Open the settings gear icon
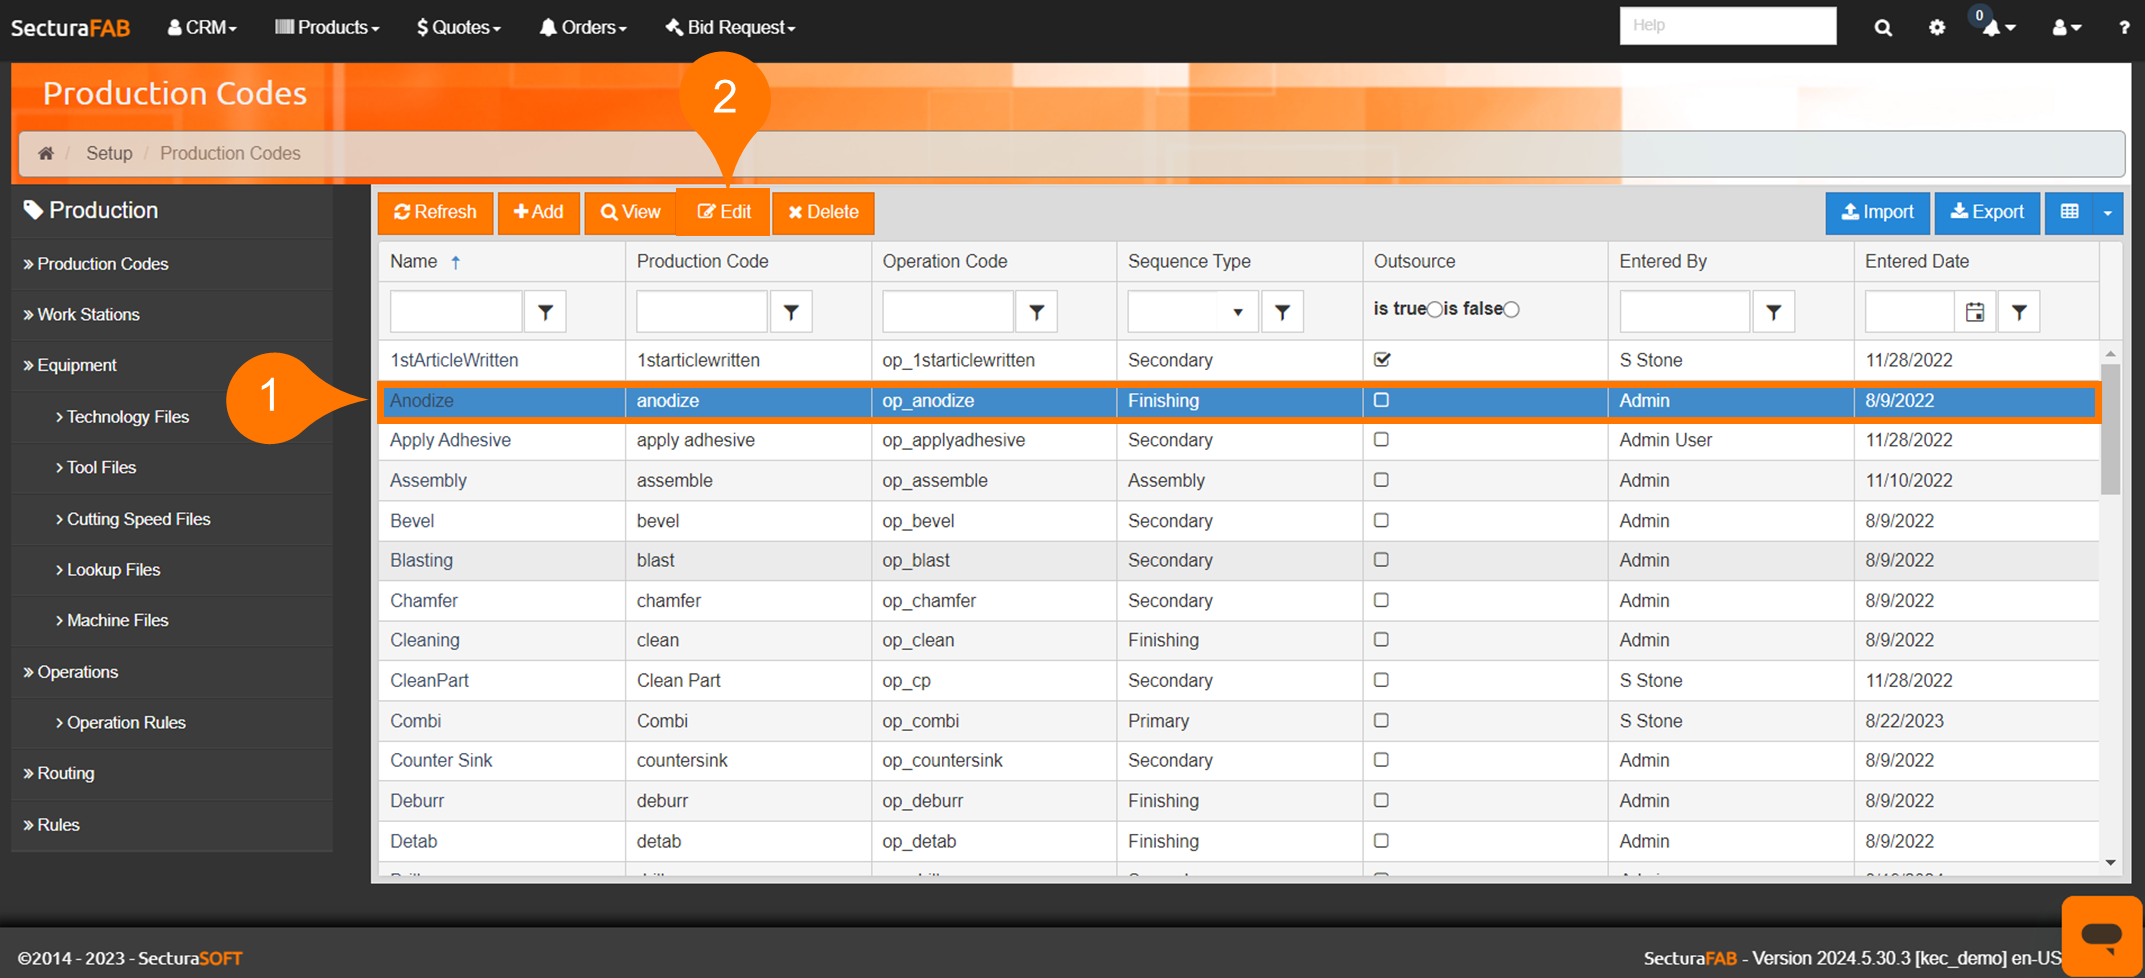 coord(1937,28)
